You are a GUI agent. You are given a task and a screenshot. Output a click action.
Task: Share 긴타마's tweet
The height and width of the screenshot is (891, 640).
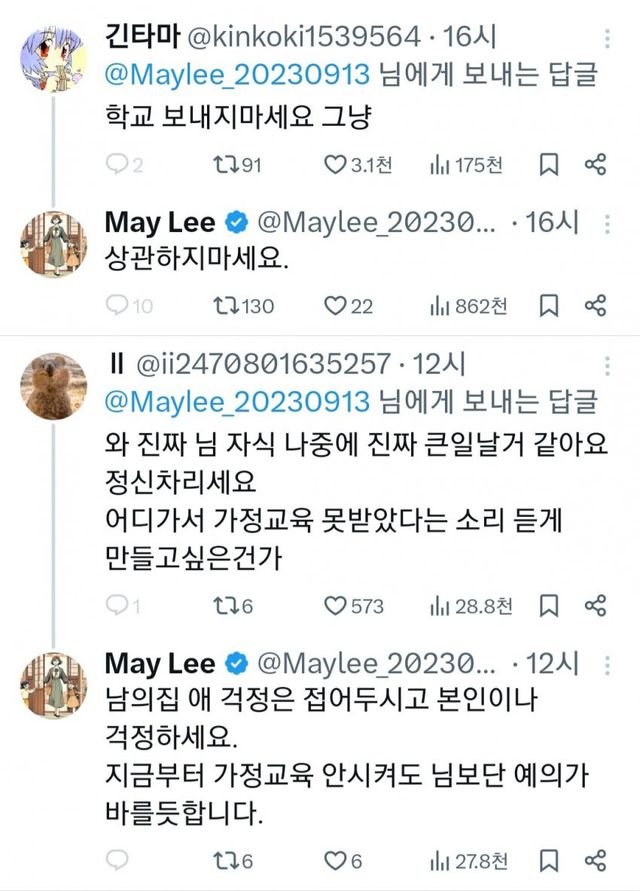pyautogui.click(x=595, y=165)
